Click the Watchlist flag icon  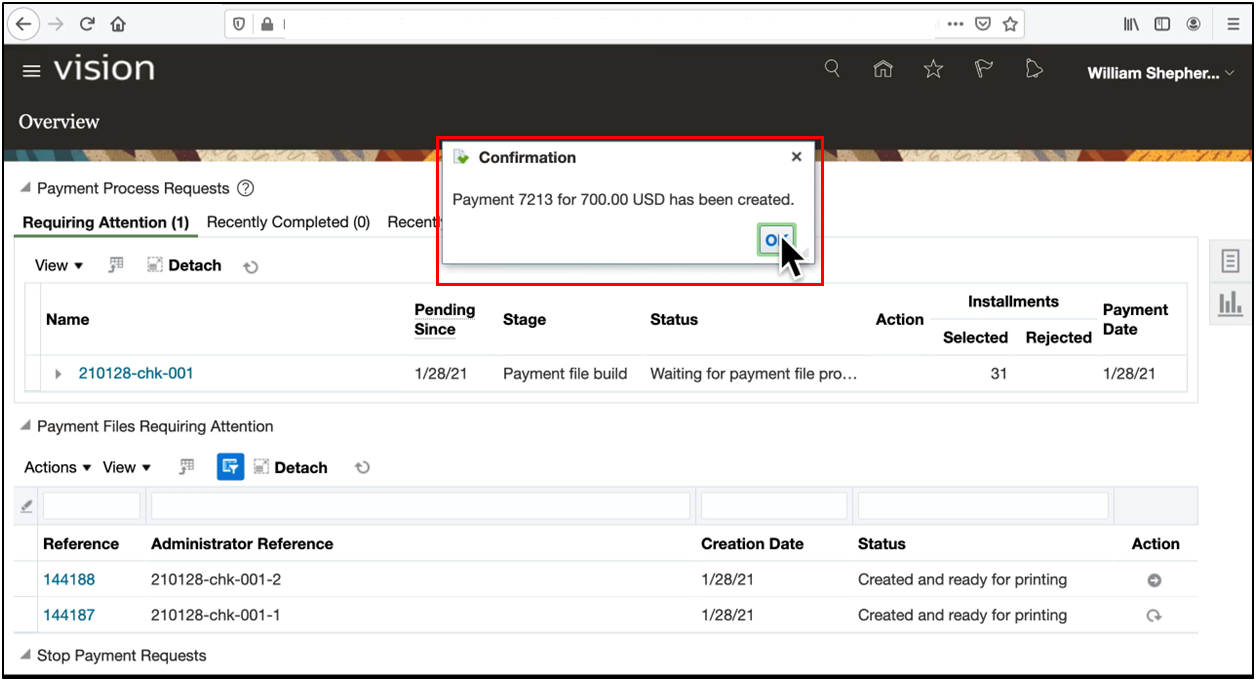(983, 68)
